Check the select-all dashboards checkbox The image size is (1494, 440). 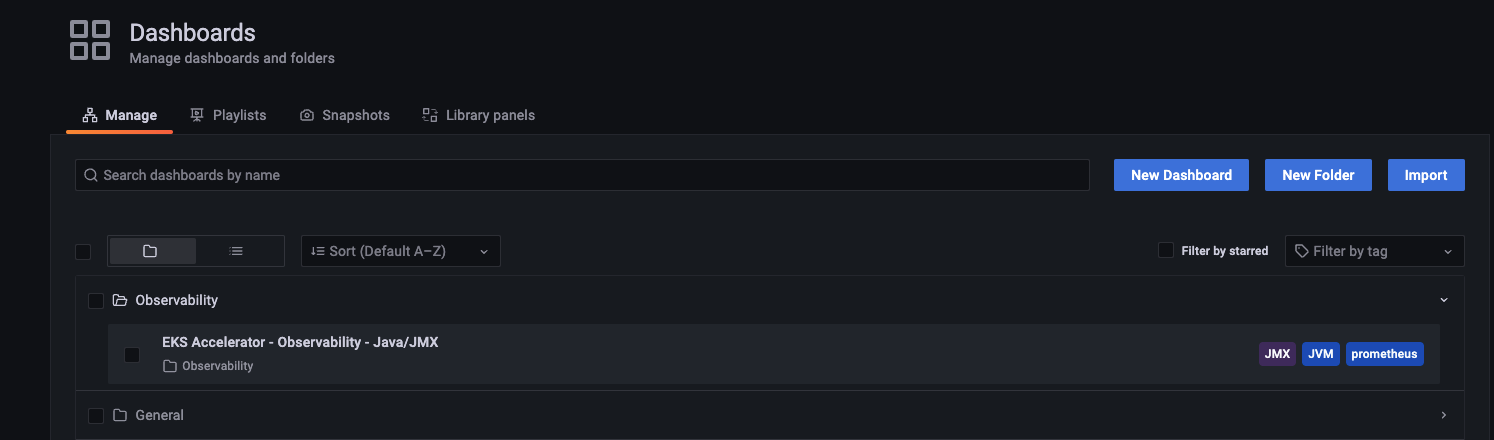(83, 252)
